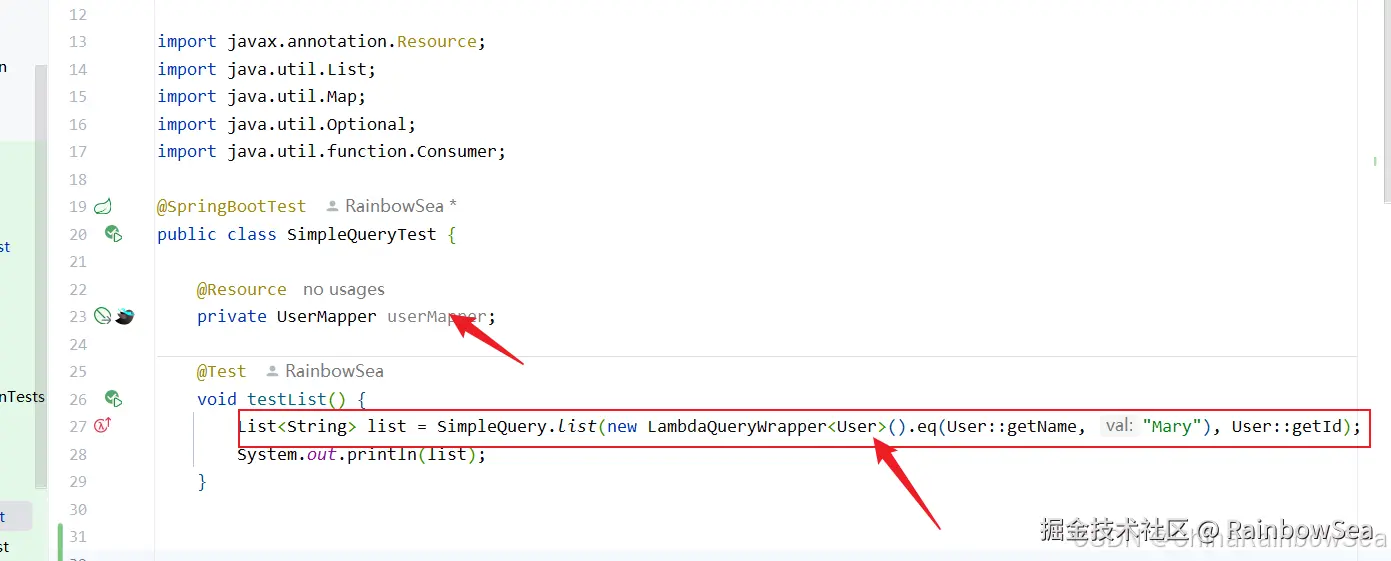Click the import javax.annotation.Resource line
The height and width of the screenshot is (561, 1391).
321,42
